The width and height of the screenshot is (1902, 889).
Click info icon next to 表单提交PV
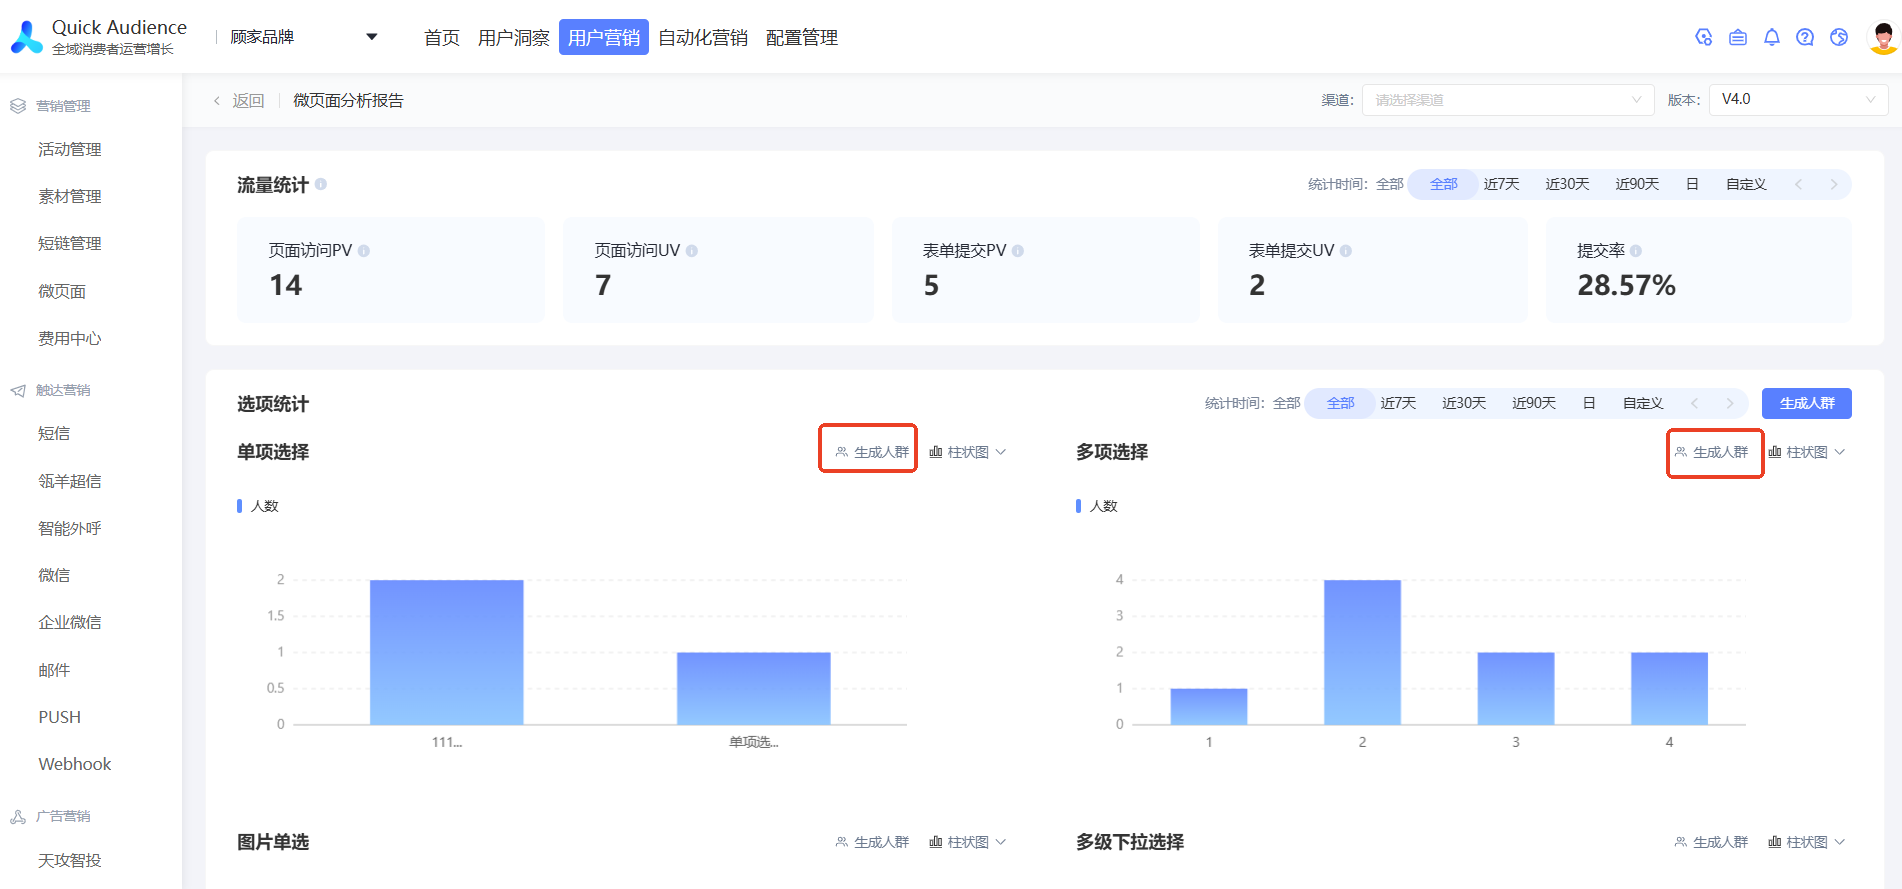pyautogui.click(x=1018, y=251)
